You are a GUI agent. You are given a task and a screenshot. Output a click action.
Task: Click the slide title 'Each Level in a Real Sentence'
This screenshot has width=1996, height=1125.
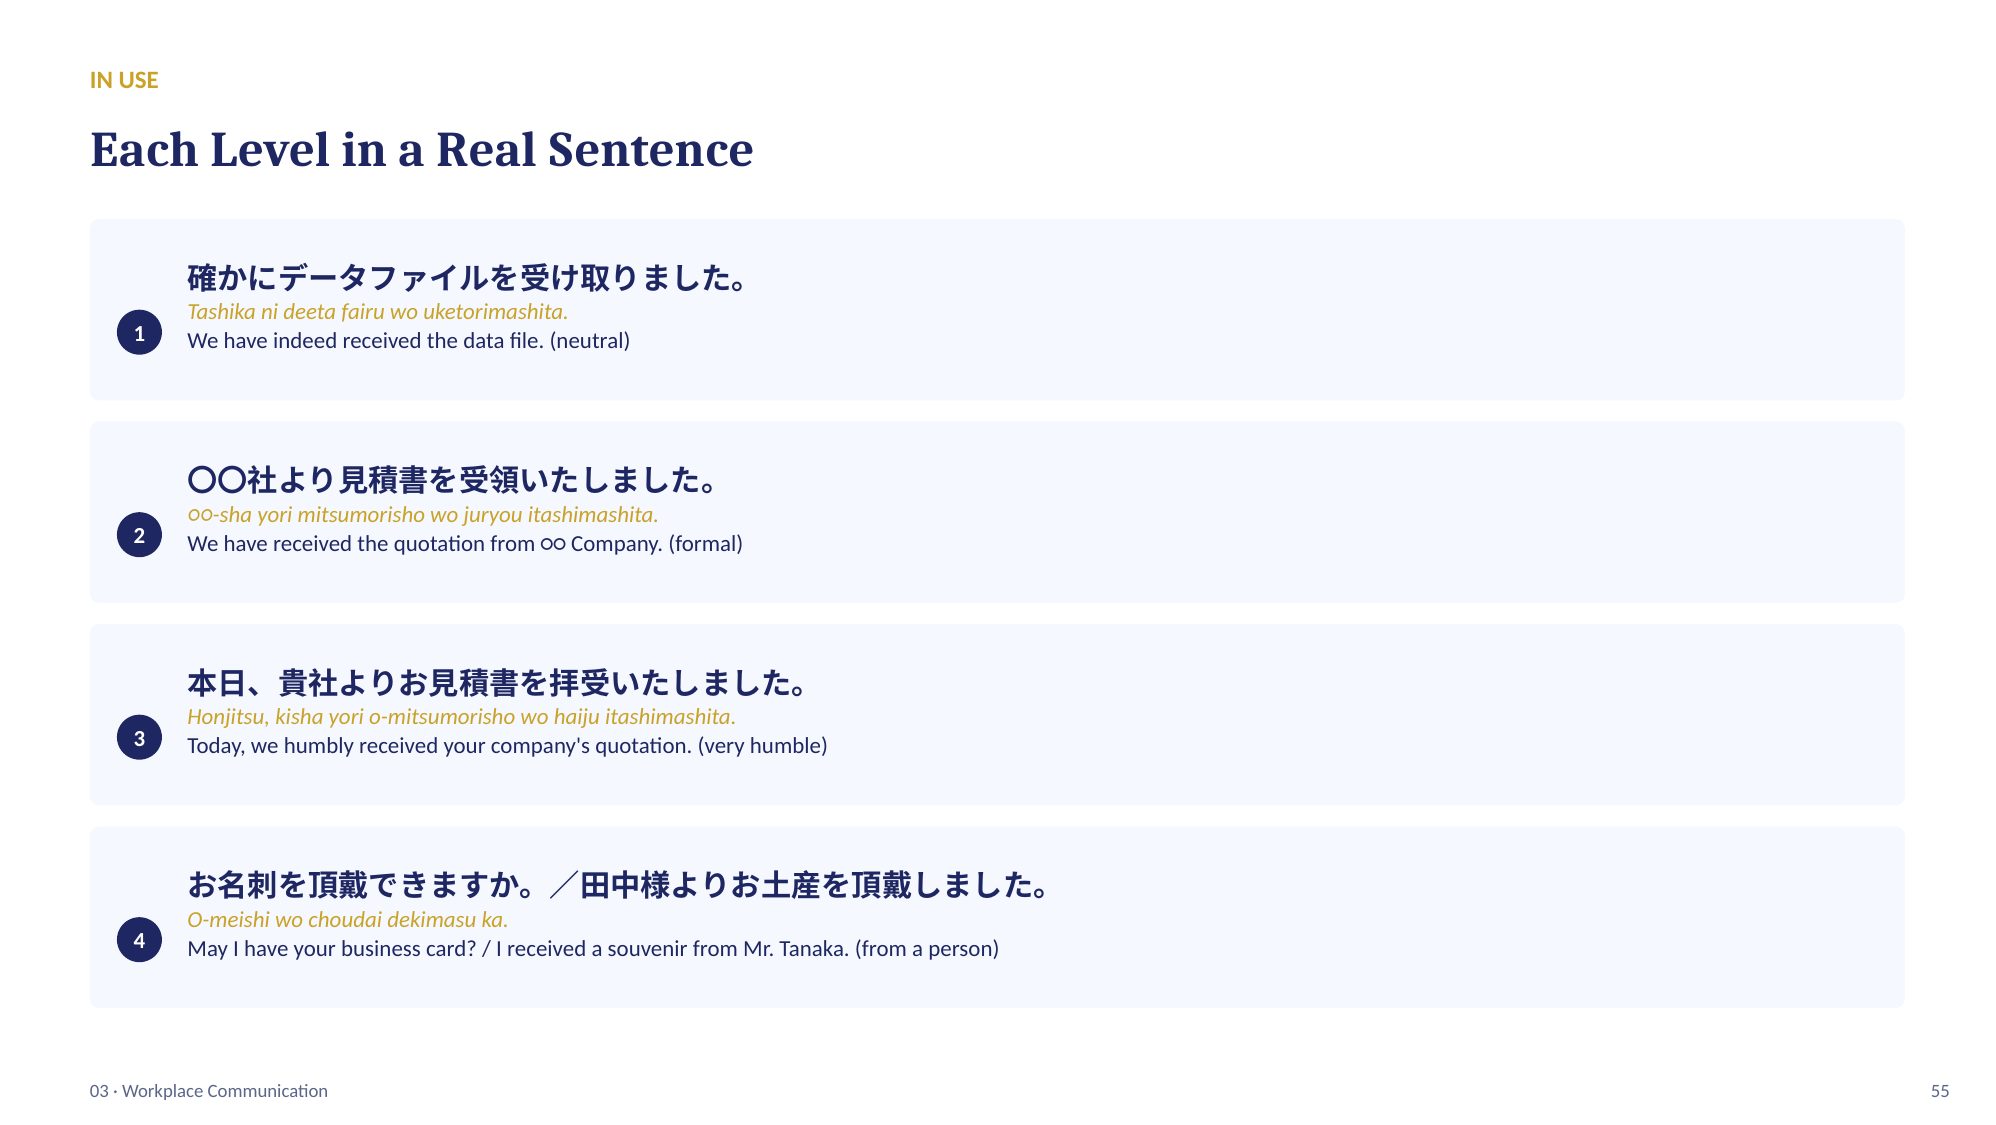[421, 150]
